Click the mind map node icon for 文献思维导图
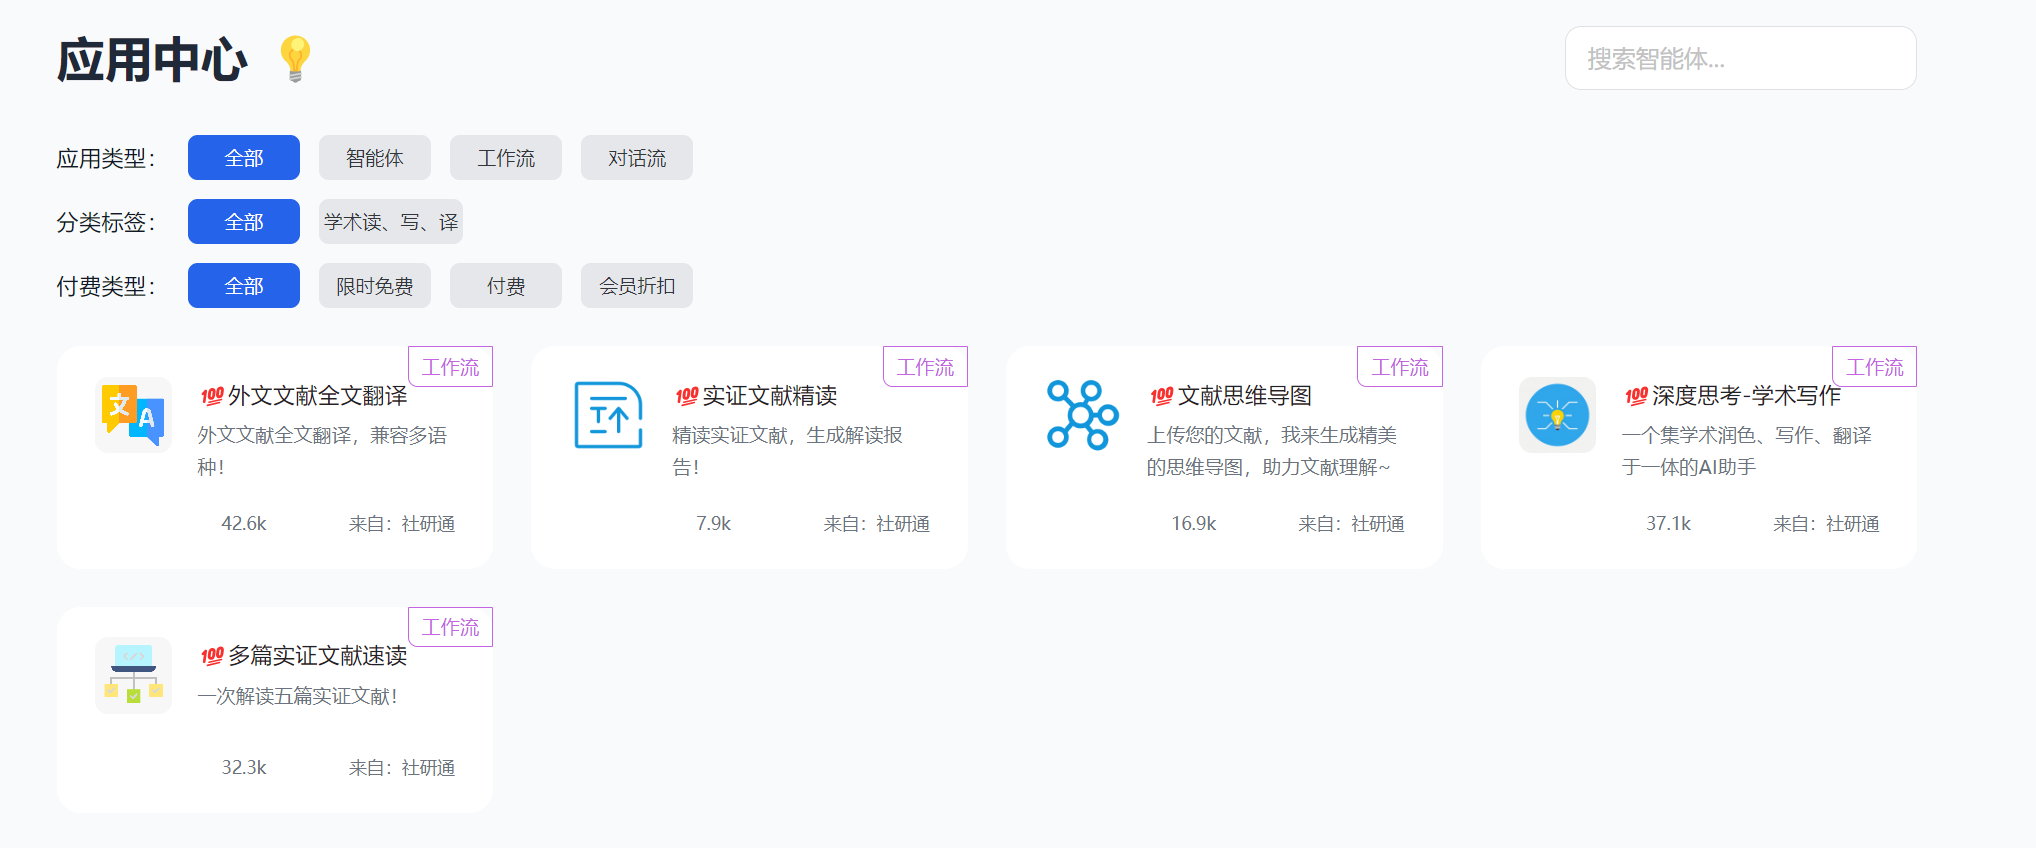Viewport: 2036px width, 848px height. [1082, 415]
